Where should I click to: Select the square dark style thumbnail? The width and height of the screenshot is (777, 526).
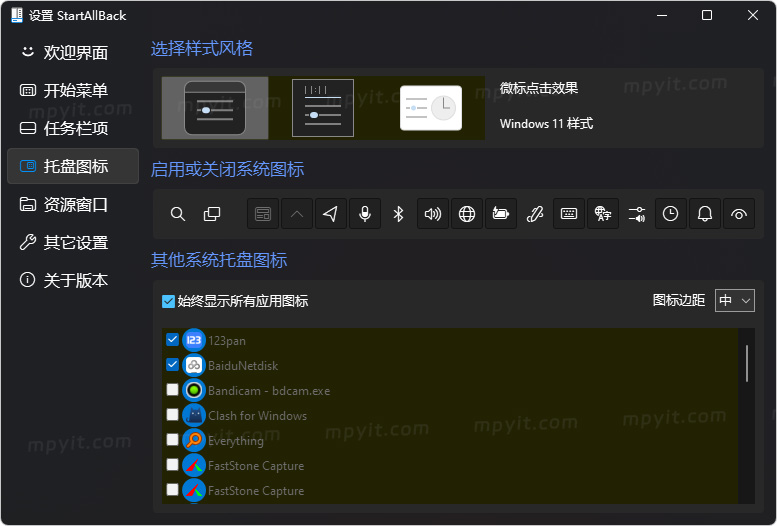[323, 108]
